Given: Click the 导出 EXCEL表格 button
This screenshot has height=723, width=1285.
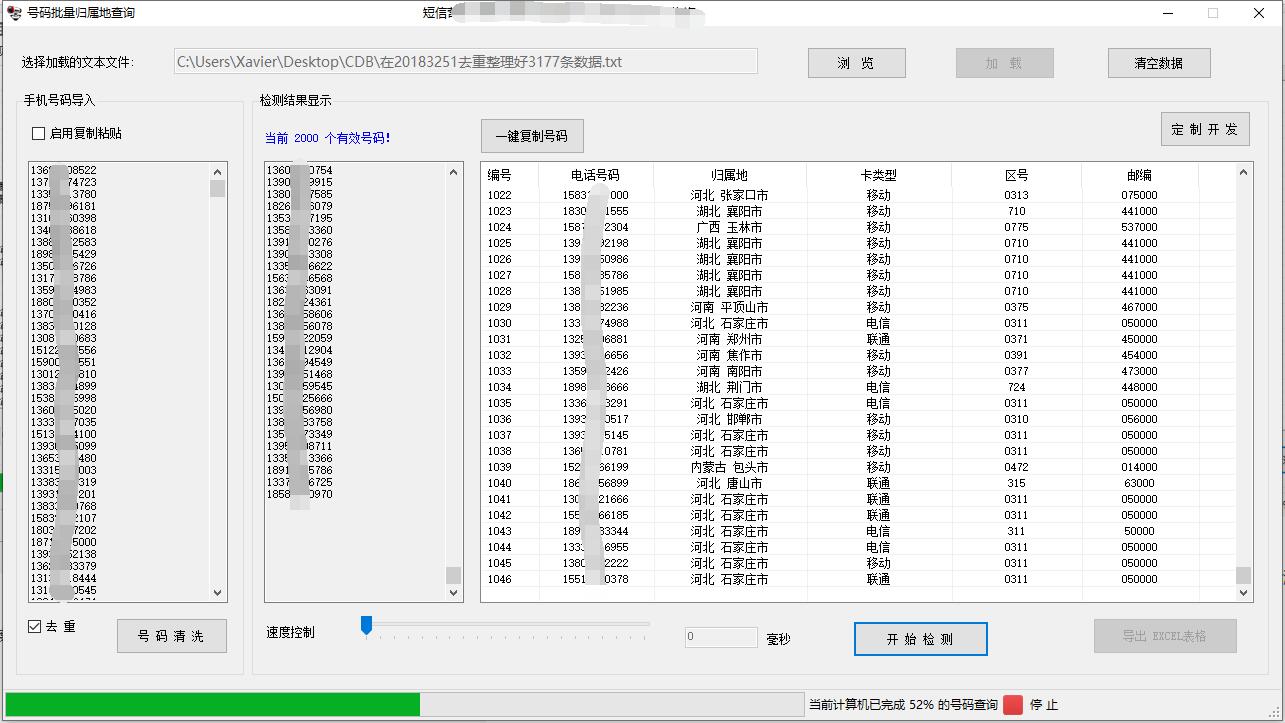Looking at the screenshot, I should point(1165,636).
